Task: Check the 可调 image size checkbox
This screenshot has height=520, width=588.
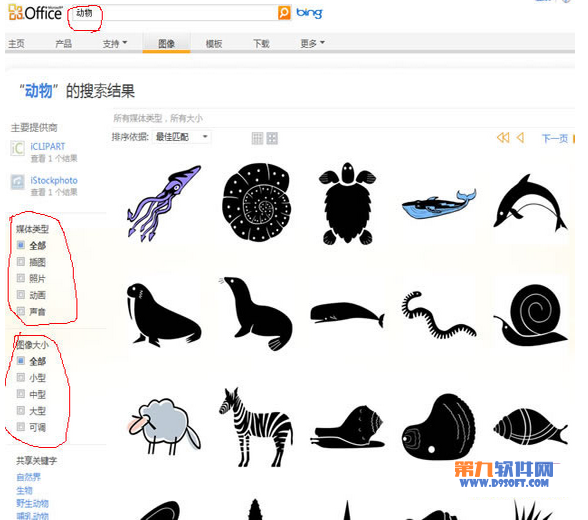Action: [x=21, y=427]
